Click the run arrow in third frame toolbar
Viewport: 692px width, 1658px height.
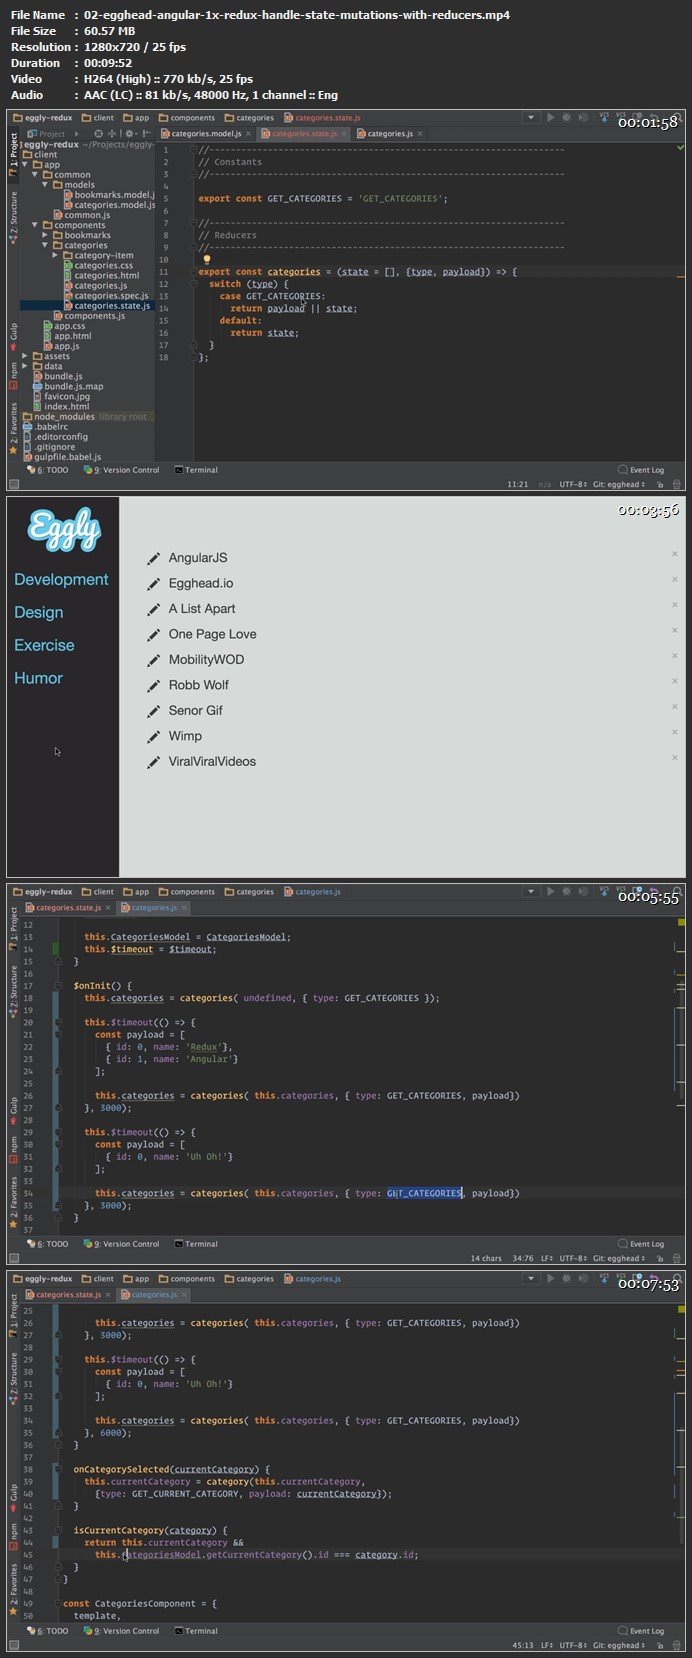tap(550, 891)
